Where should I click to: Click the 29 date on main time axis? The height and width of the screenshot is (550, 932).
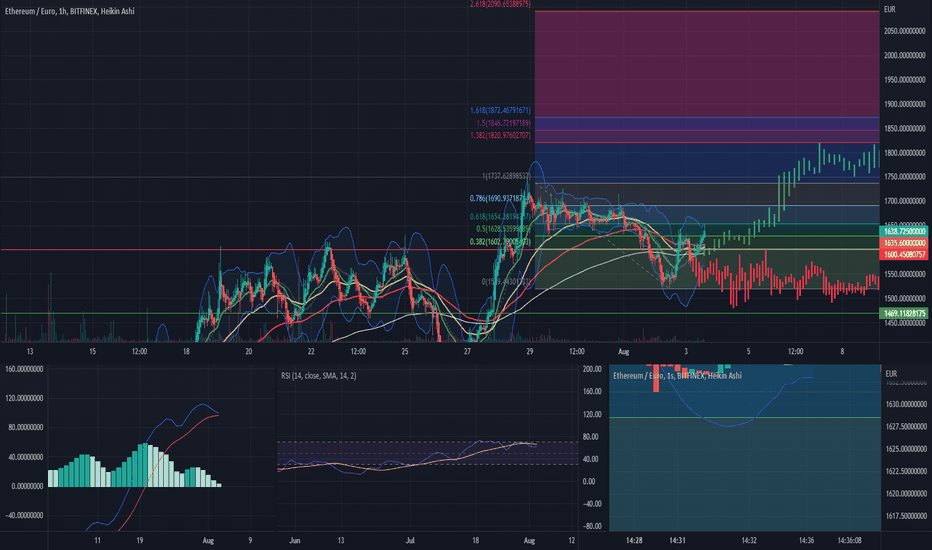coord(530,351)
